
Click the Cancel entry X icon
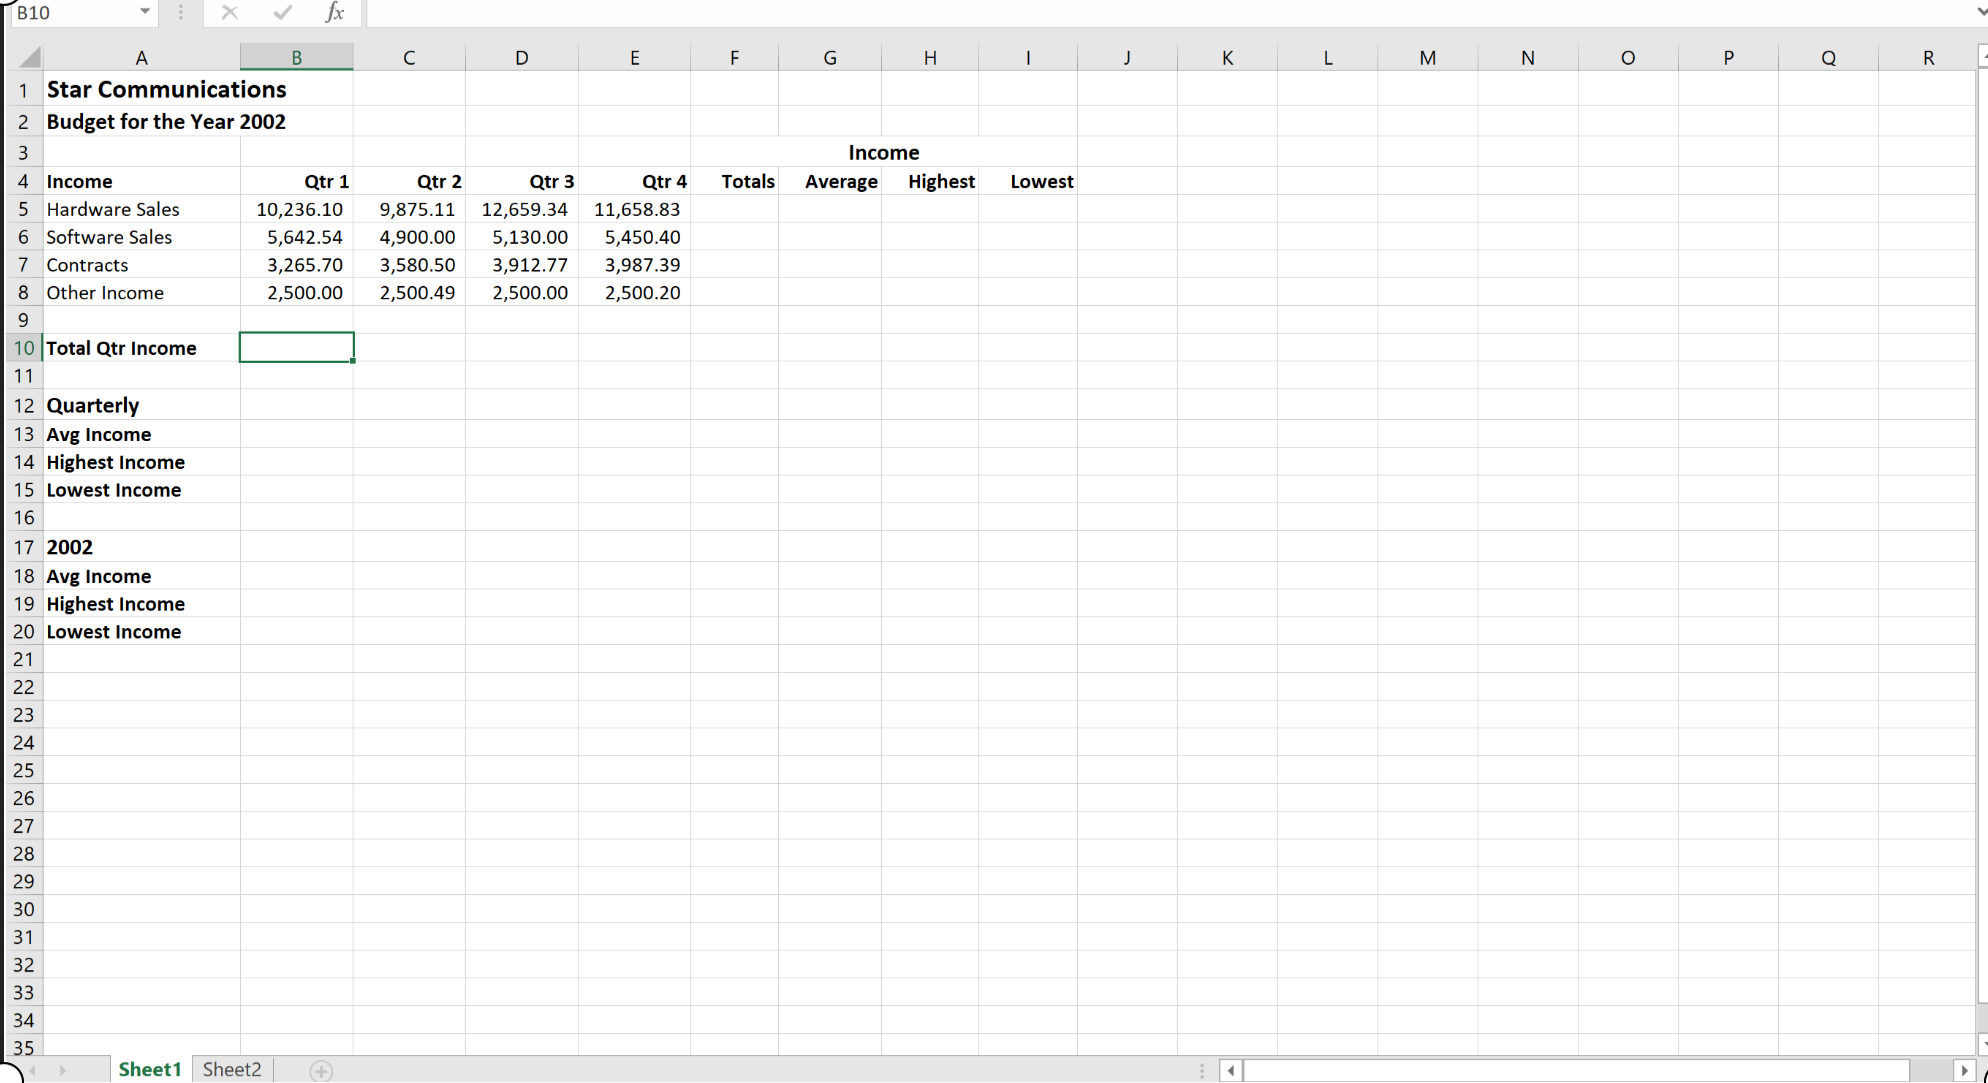pyautogui.click(x=230, y=12)
